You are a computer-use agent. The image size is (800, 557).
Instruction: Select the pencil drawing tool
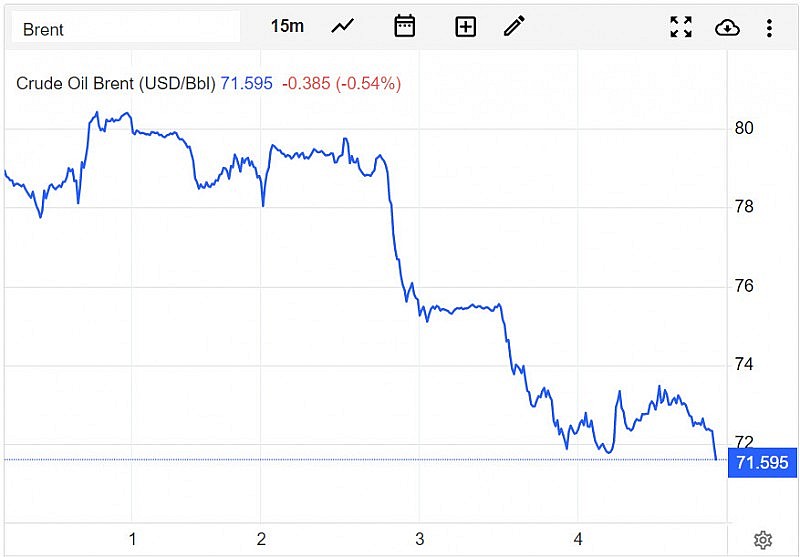[514, 26]
